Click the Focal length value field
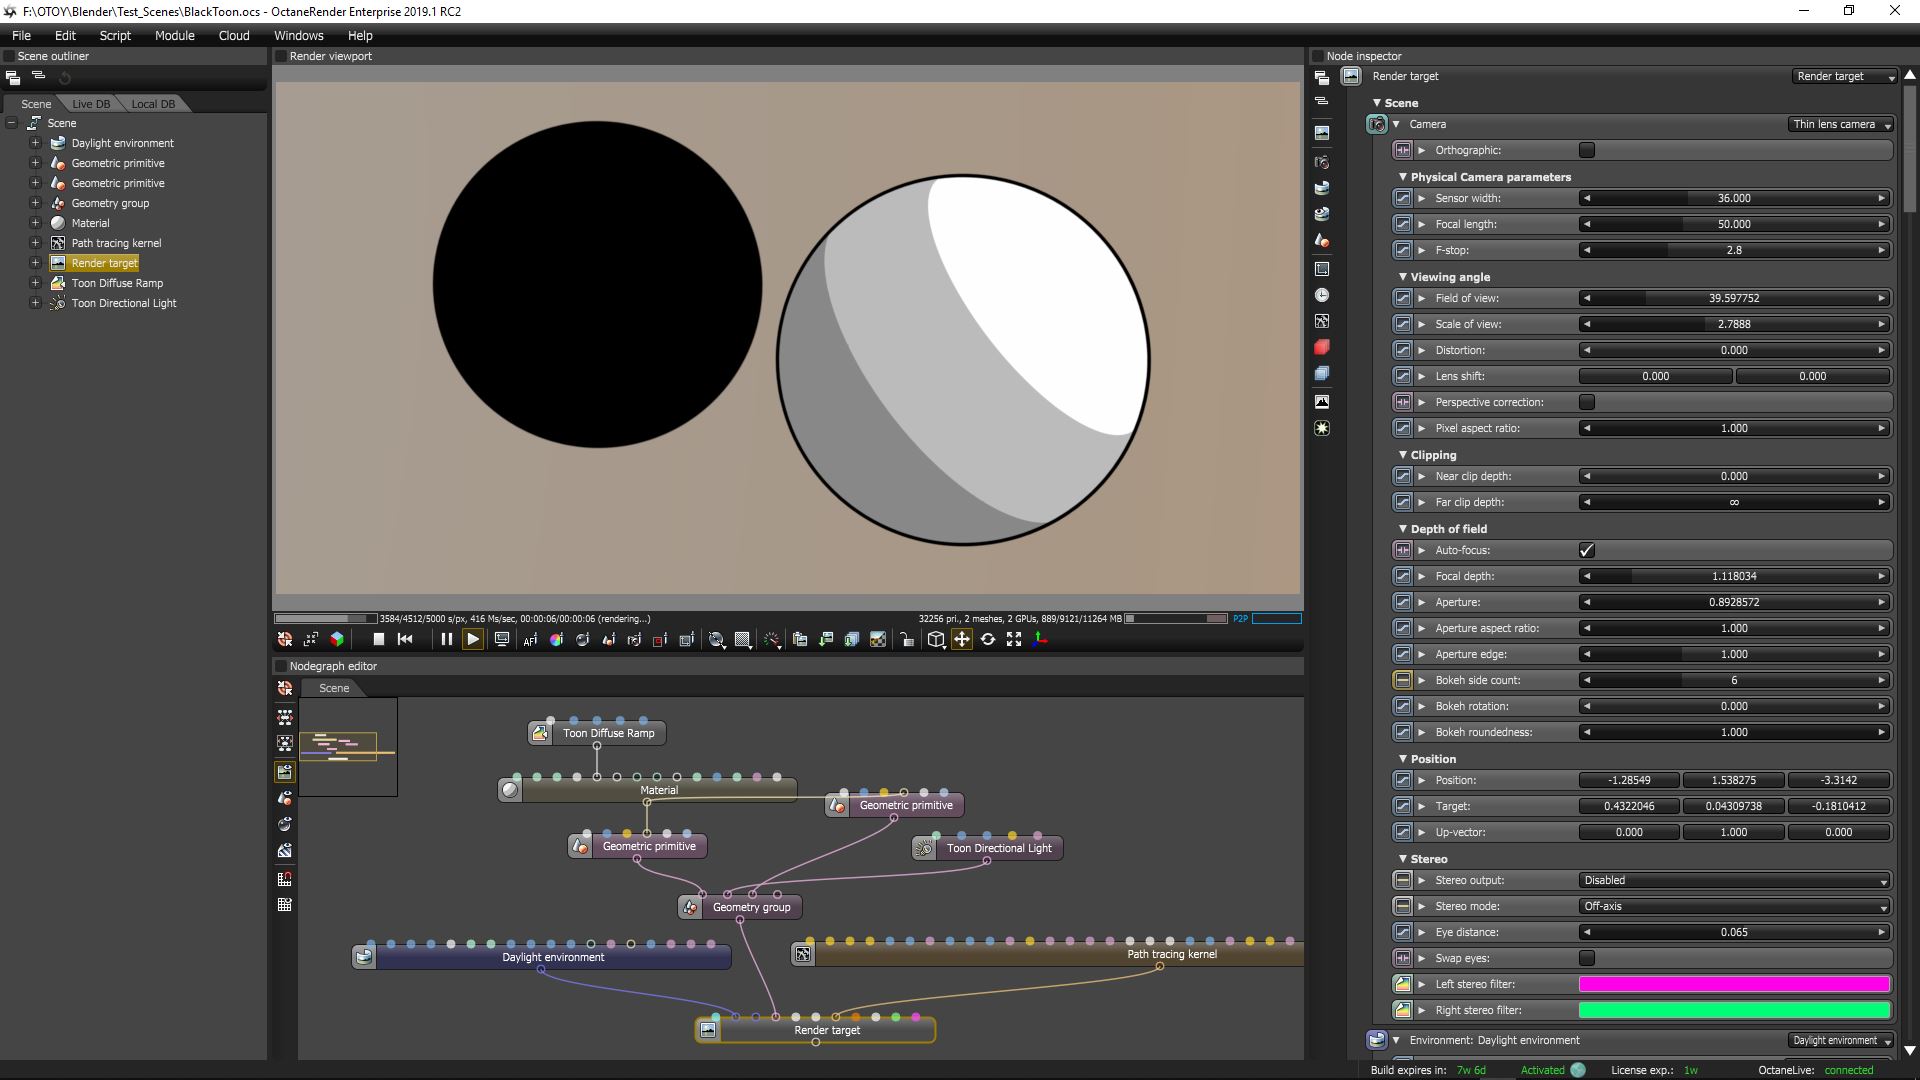Screen dimensions: 1920x1080 pyautogui.click(x=1734, y=224)
